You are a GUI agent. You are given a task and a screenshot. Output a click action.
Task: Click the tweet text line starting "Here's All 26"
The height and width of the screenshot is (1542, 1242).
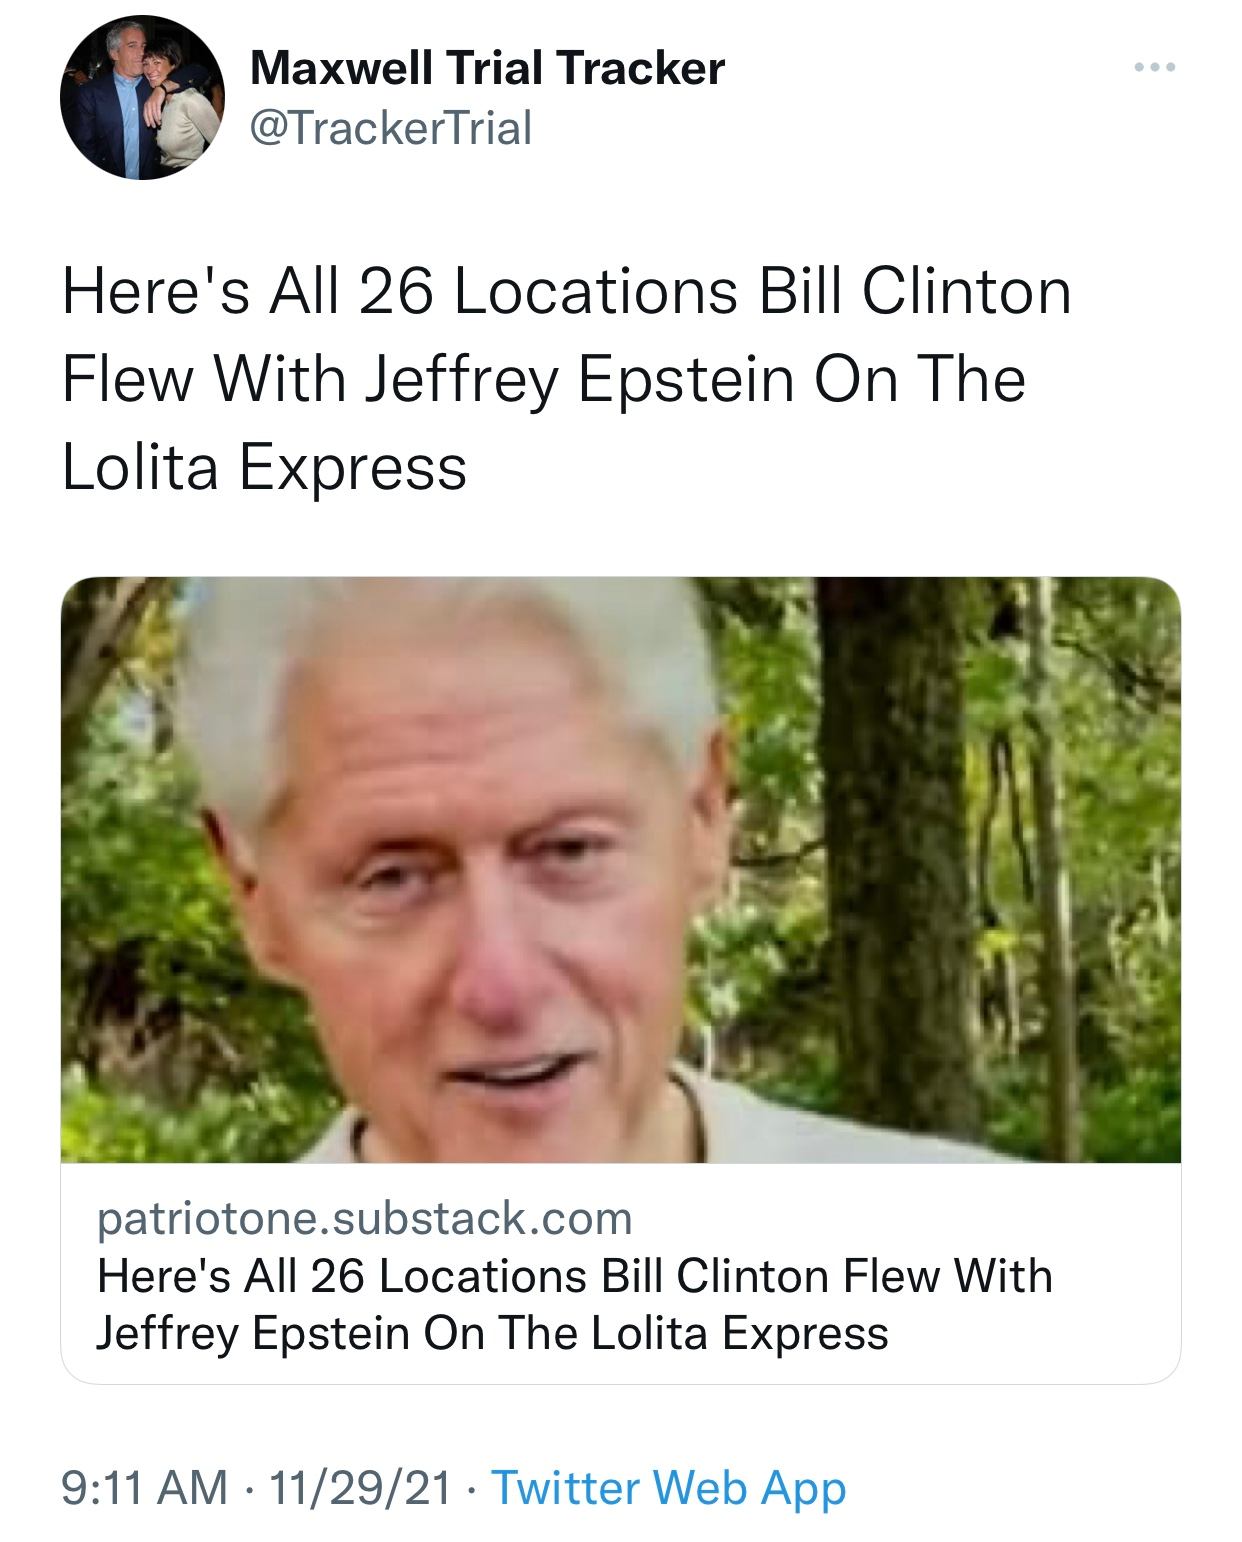(566, 292)
